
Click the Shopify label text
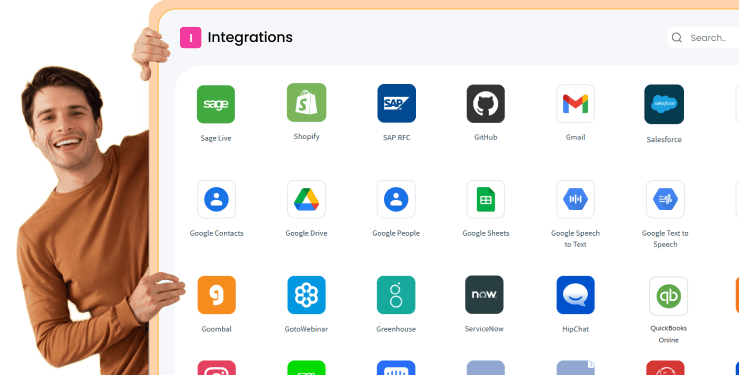(x=306, y=137)
